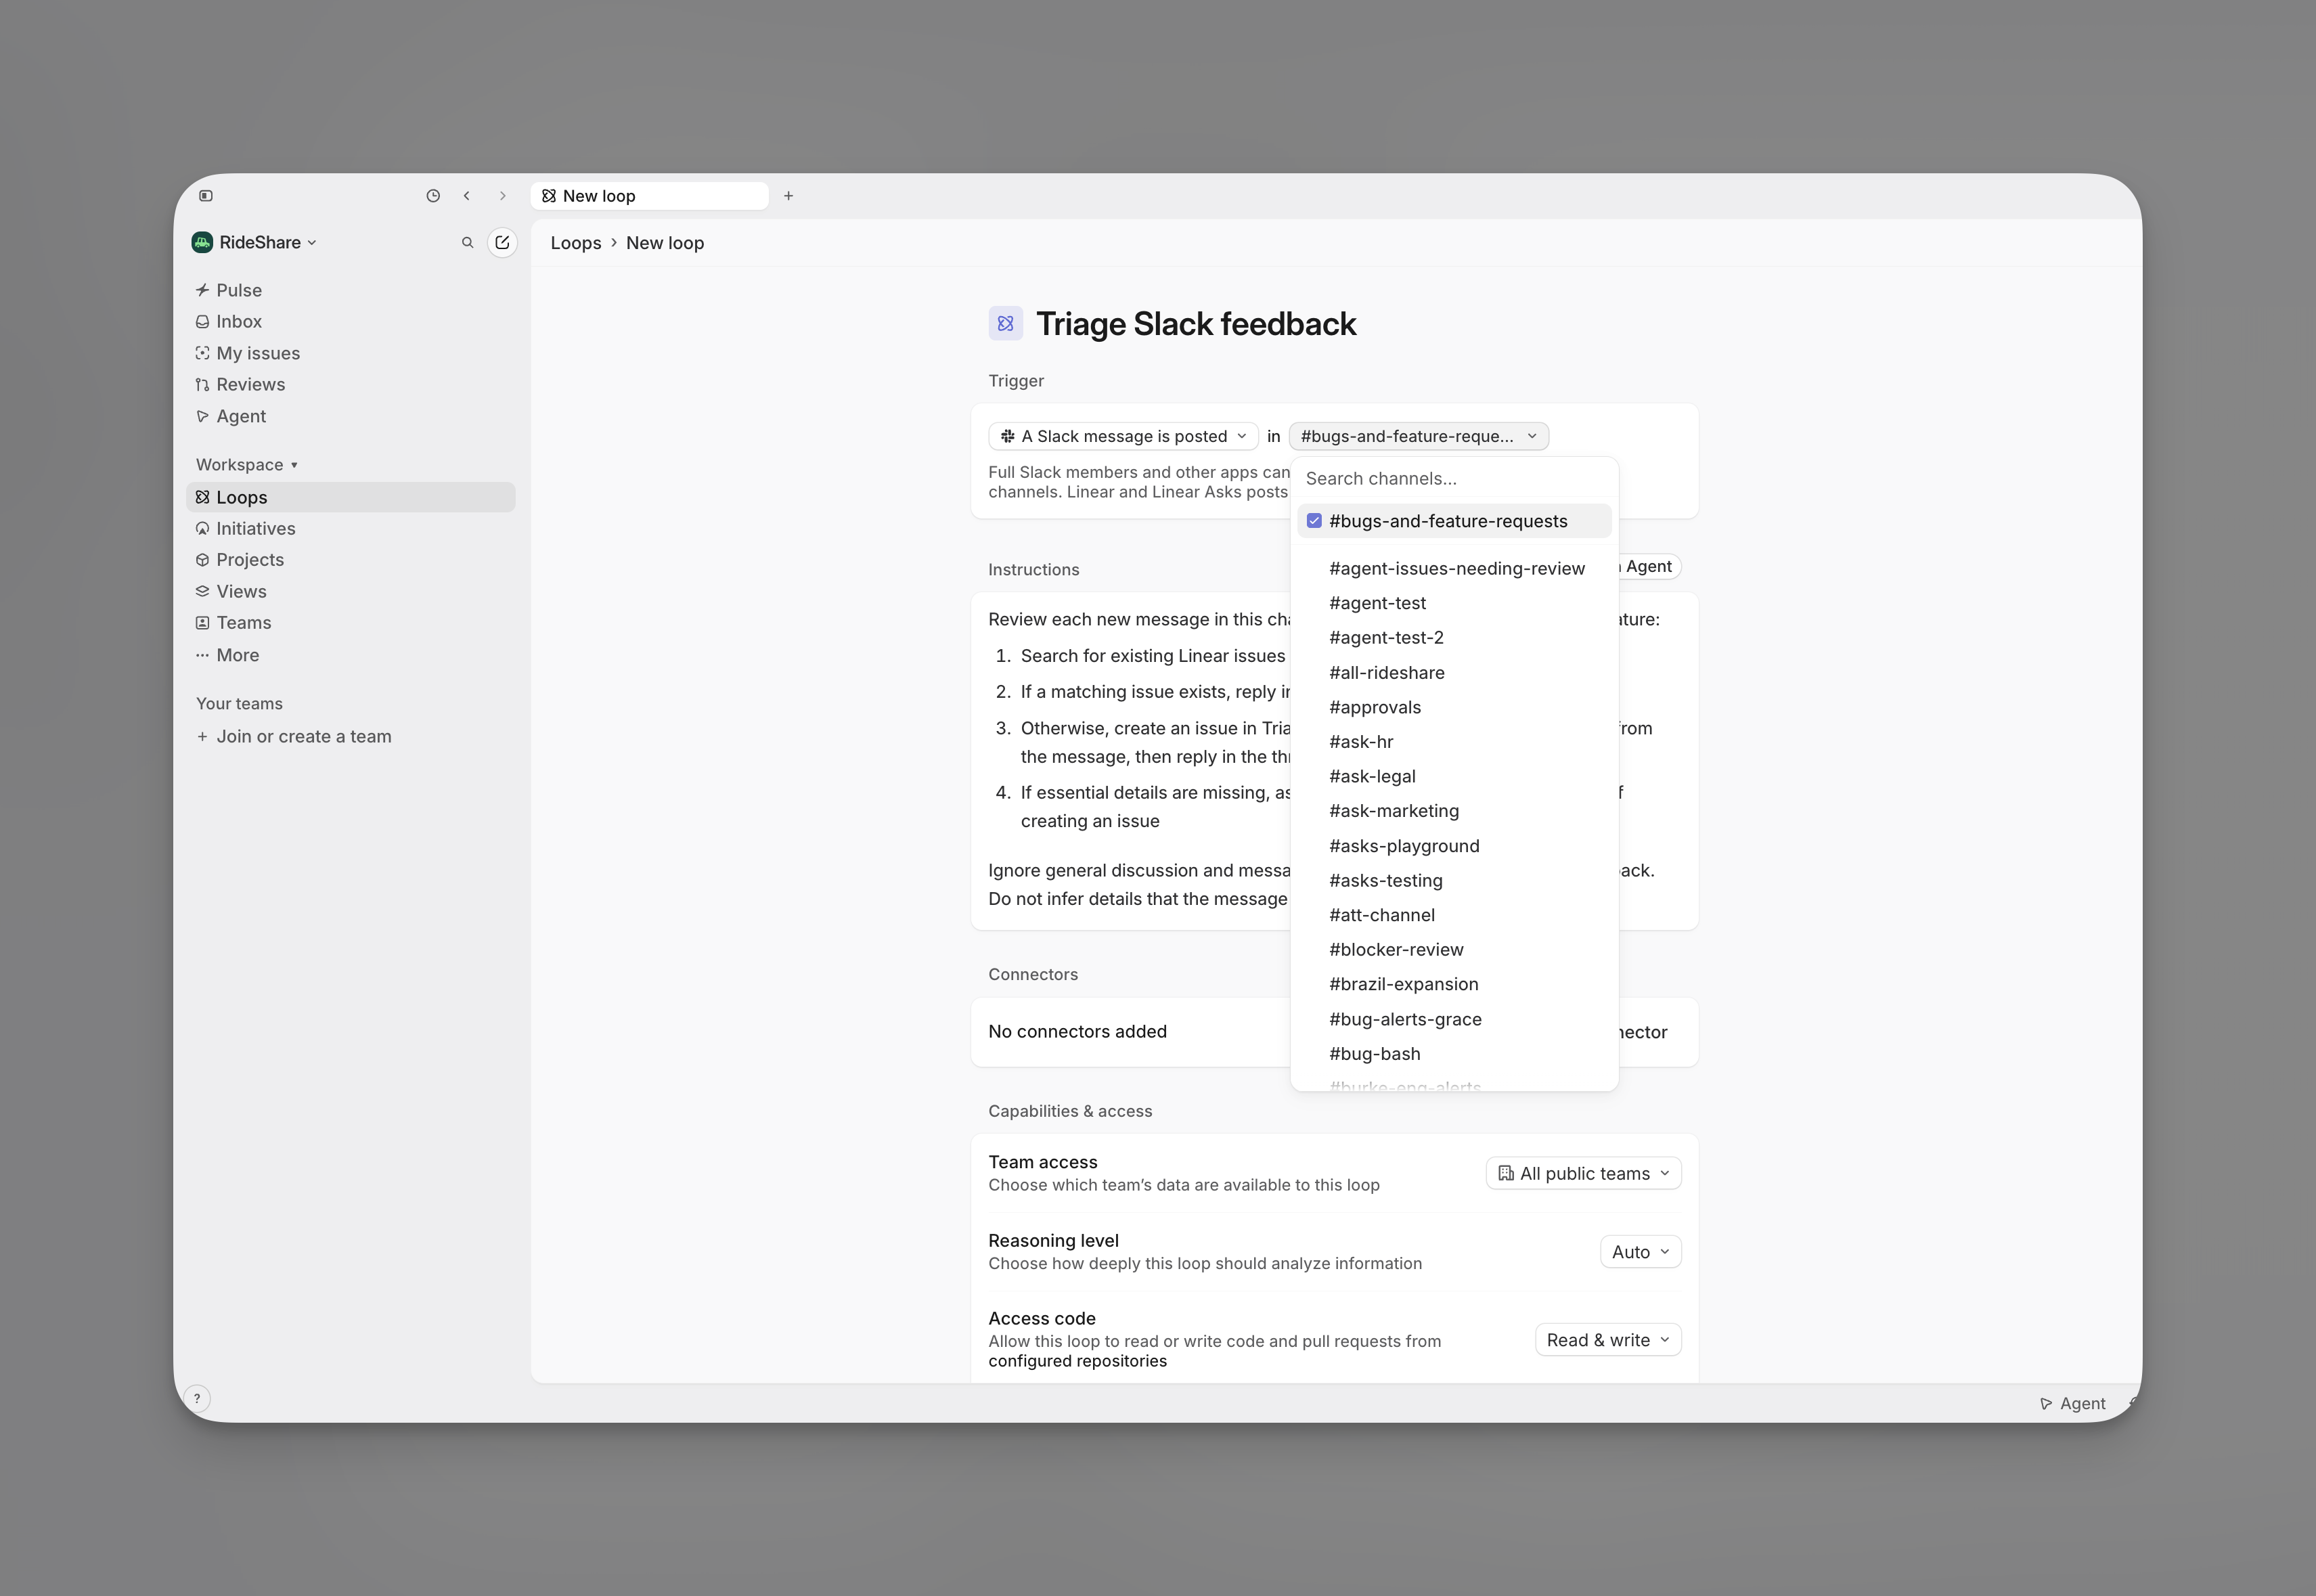Image resolution: width=2316 pixels, height=1596 pixels.
Task: Click the Your teams heading
Action: coord(239,704)
